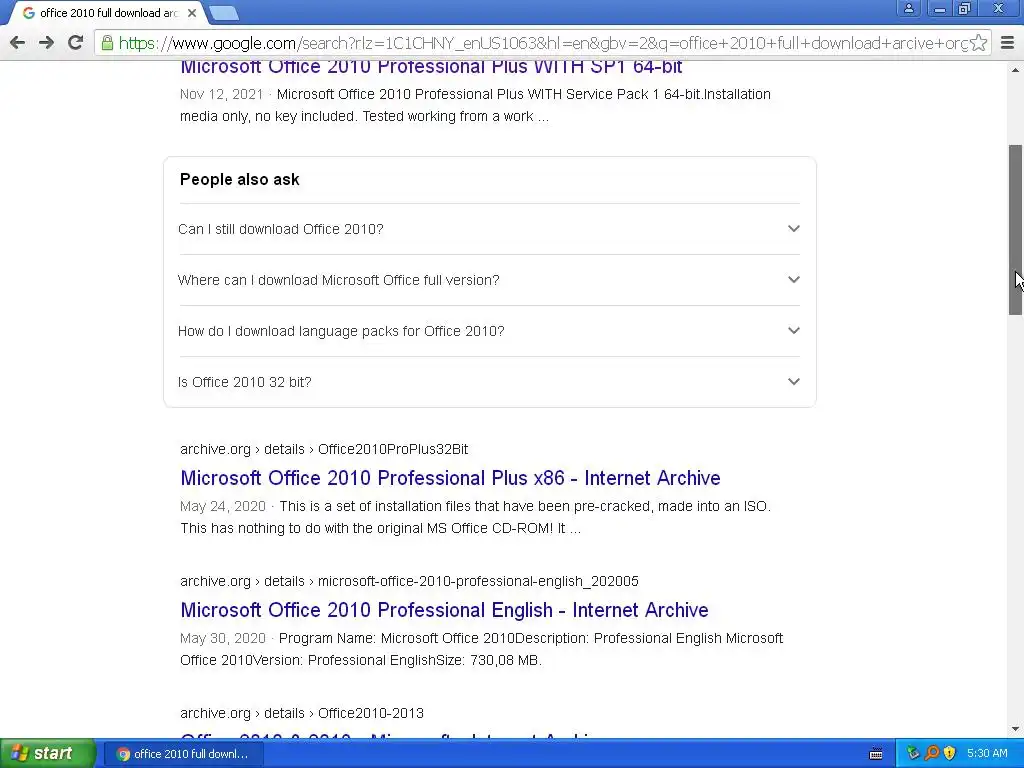1024x768 pixels.
Task: Open Microsoft Office 2010 Professional Plus x86 link
Action: coord(450,478)
